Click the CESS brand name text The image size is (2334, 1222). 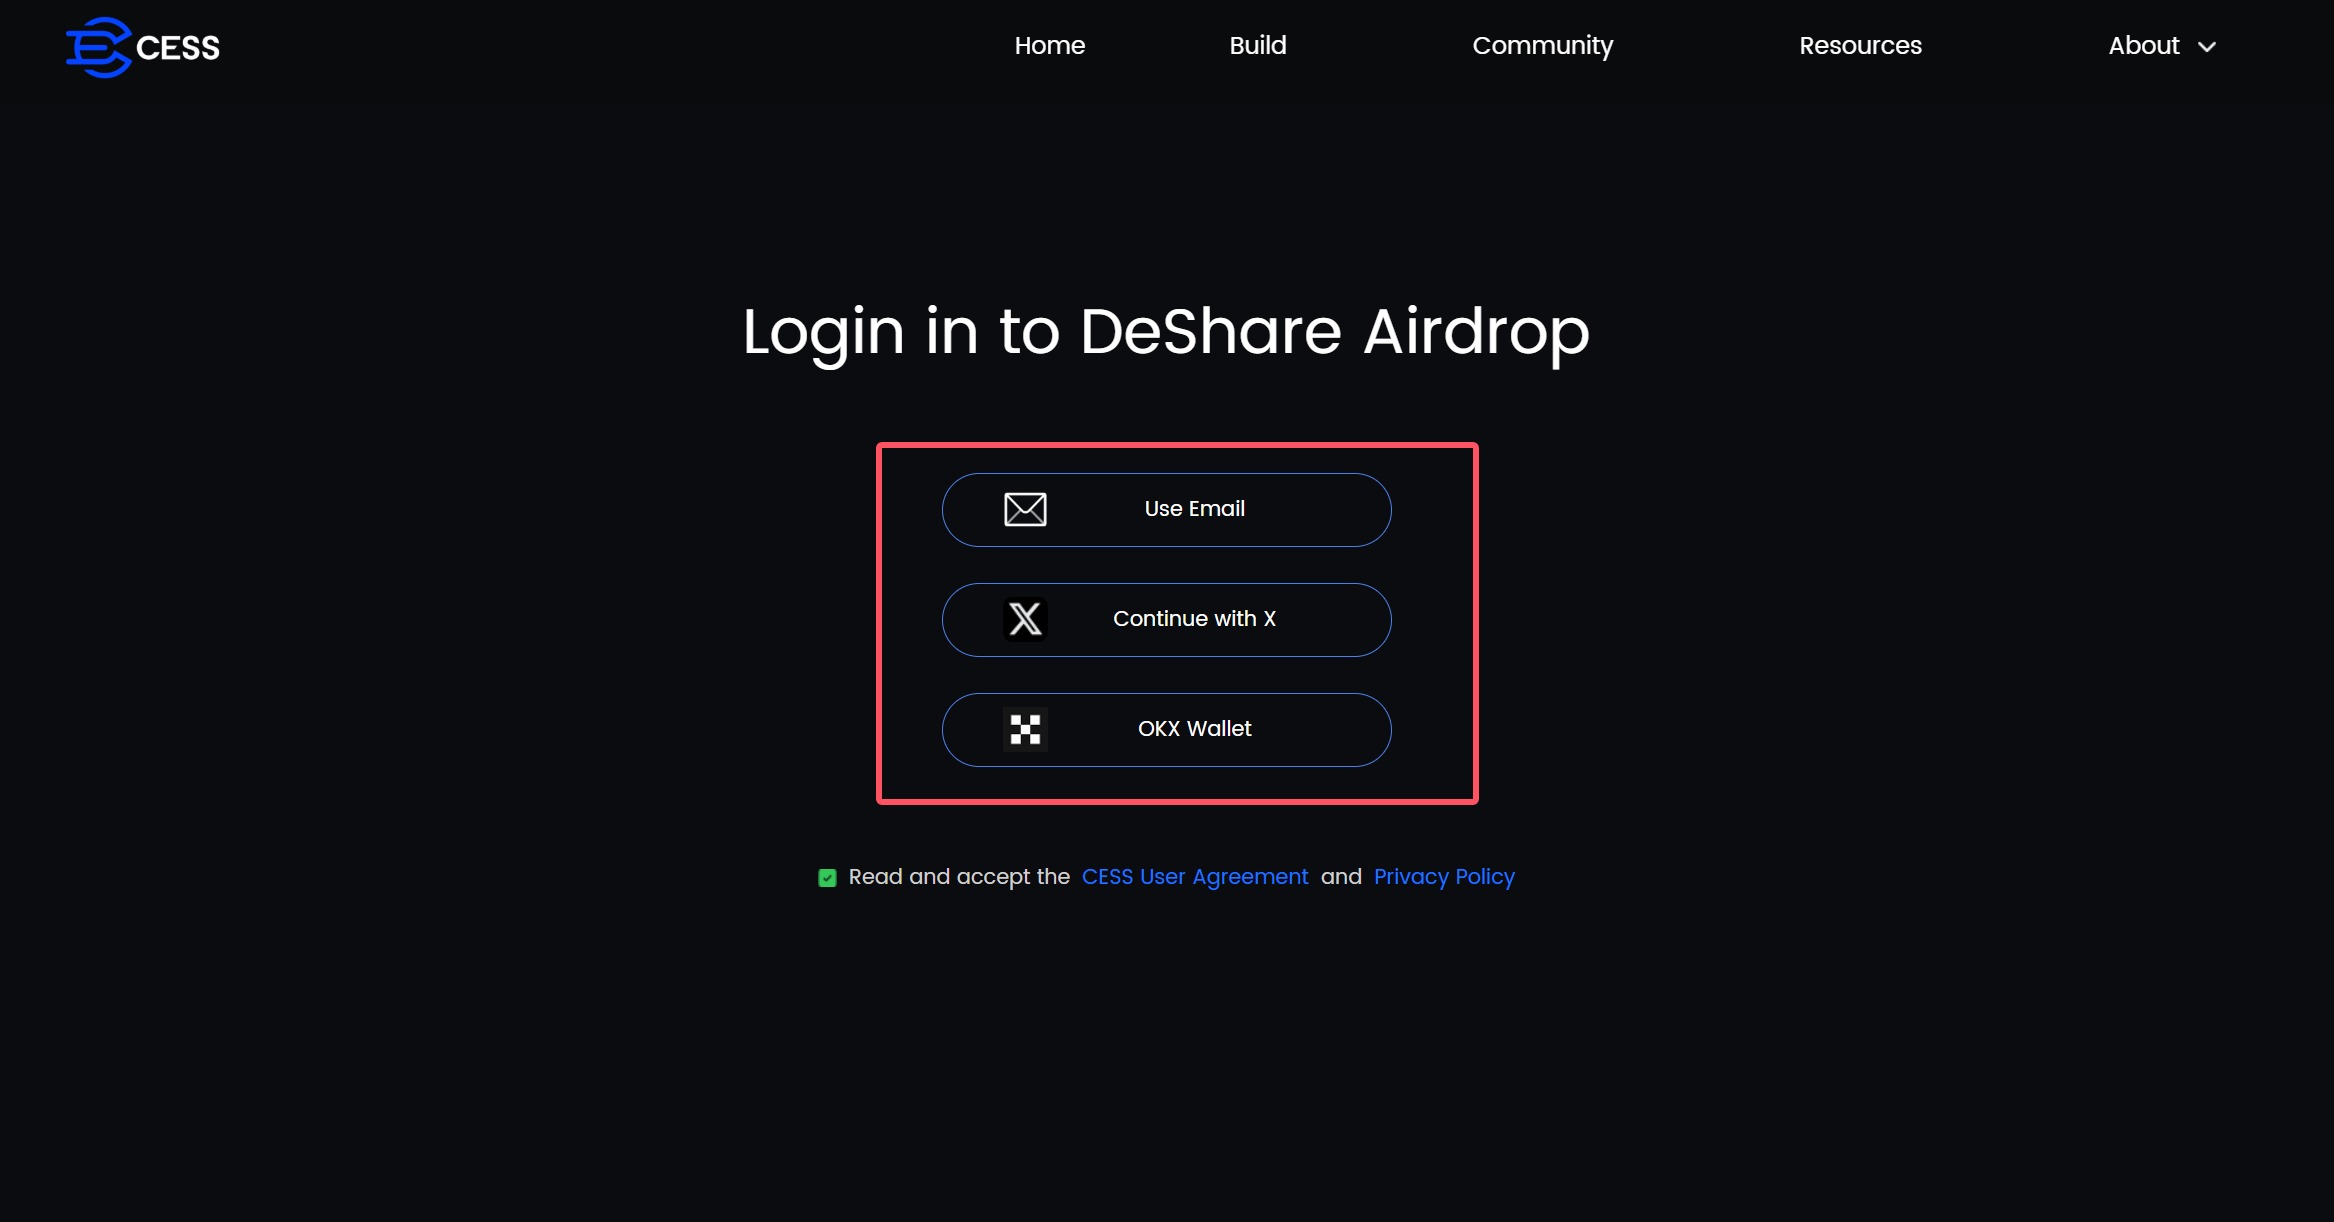click(x=178, y=48)
